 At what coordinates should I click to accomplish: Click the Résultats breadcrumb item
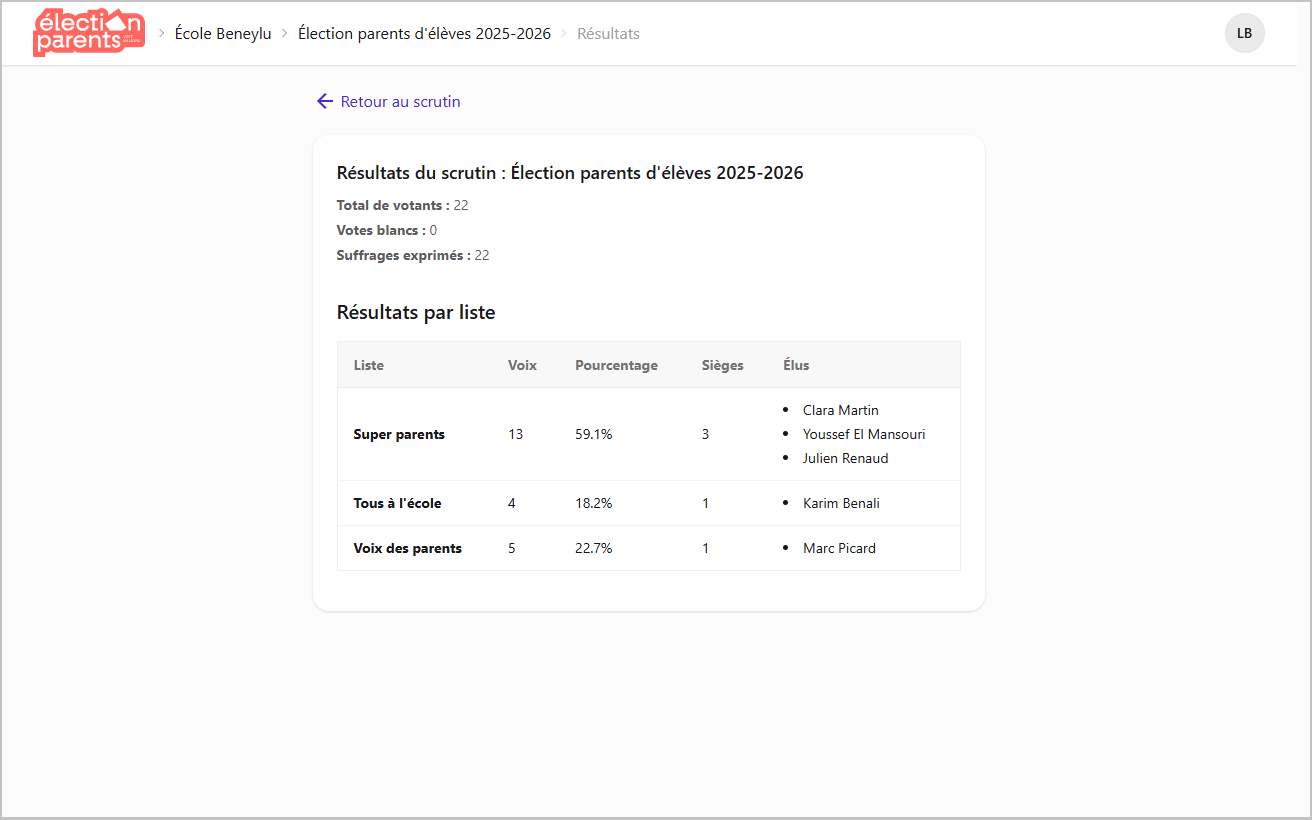click(608, 33)
